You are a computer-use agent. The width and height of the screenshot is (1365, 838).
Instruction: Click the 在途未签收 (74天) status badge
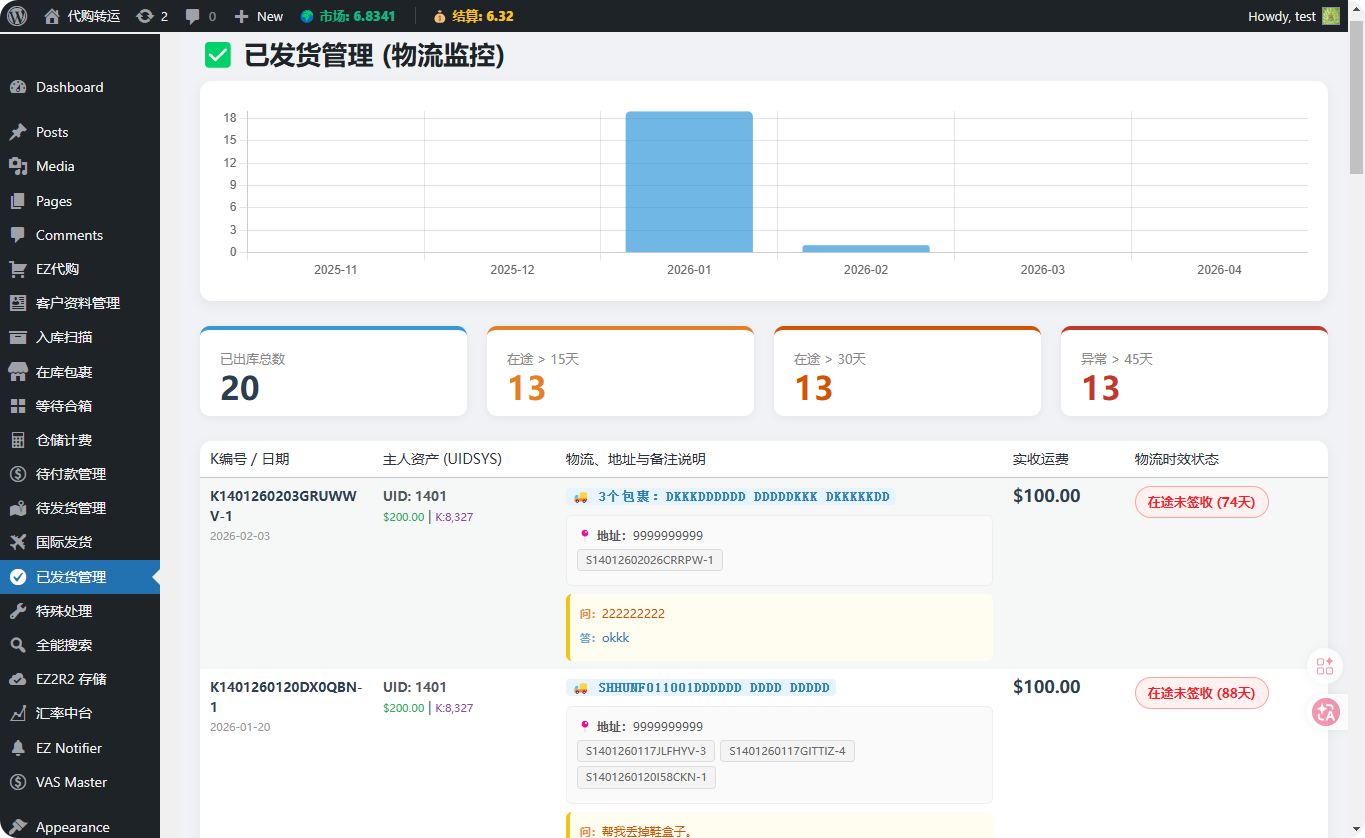point(1201,502)
